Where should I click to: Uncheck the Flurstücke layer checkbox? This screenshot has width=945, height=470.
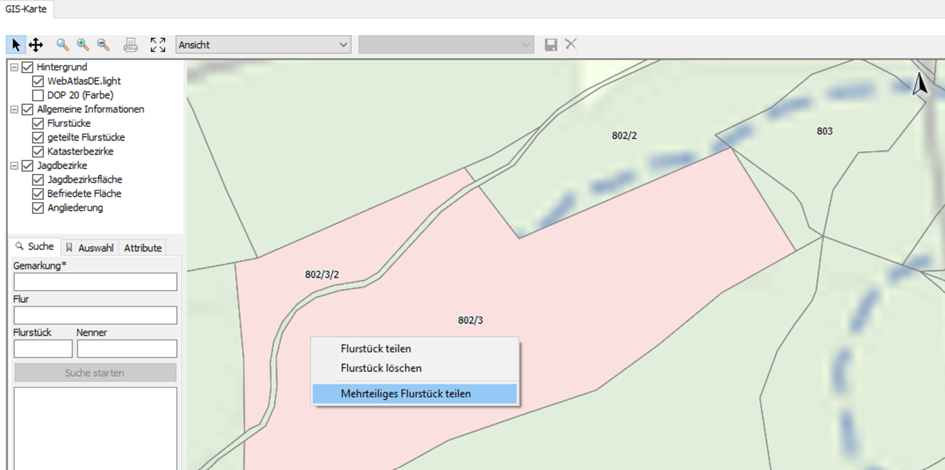pyautogui.click(x=38, y=123)
